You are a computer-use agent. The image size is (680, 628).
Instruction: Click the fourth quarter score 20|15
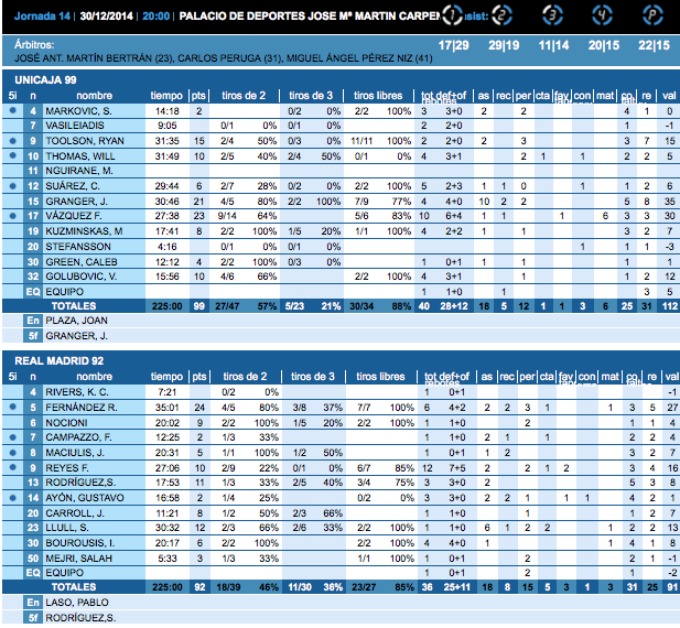click(604, 45)
